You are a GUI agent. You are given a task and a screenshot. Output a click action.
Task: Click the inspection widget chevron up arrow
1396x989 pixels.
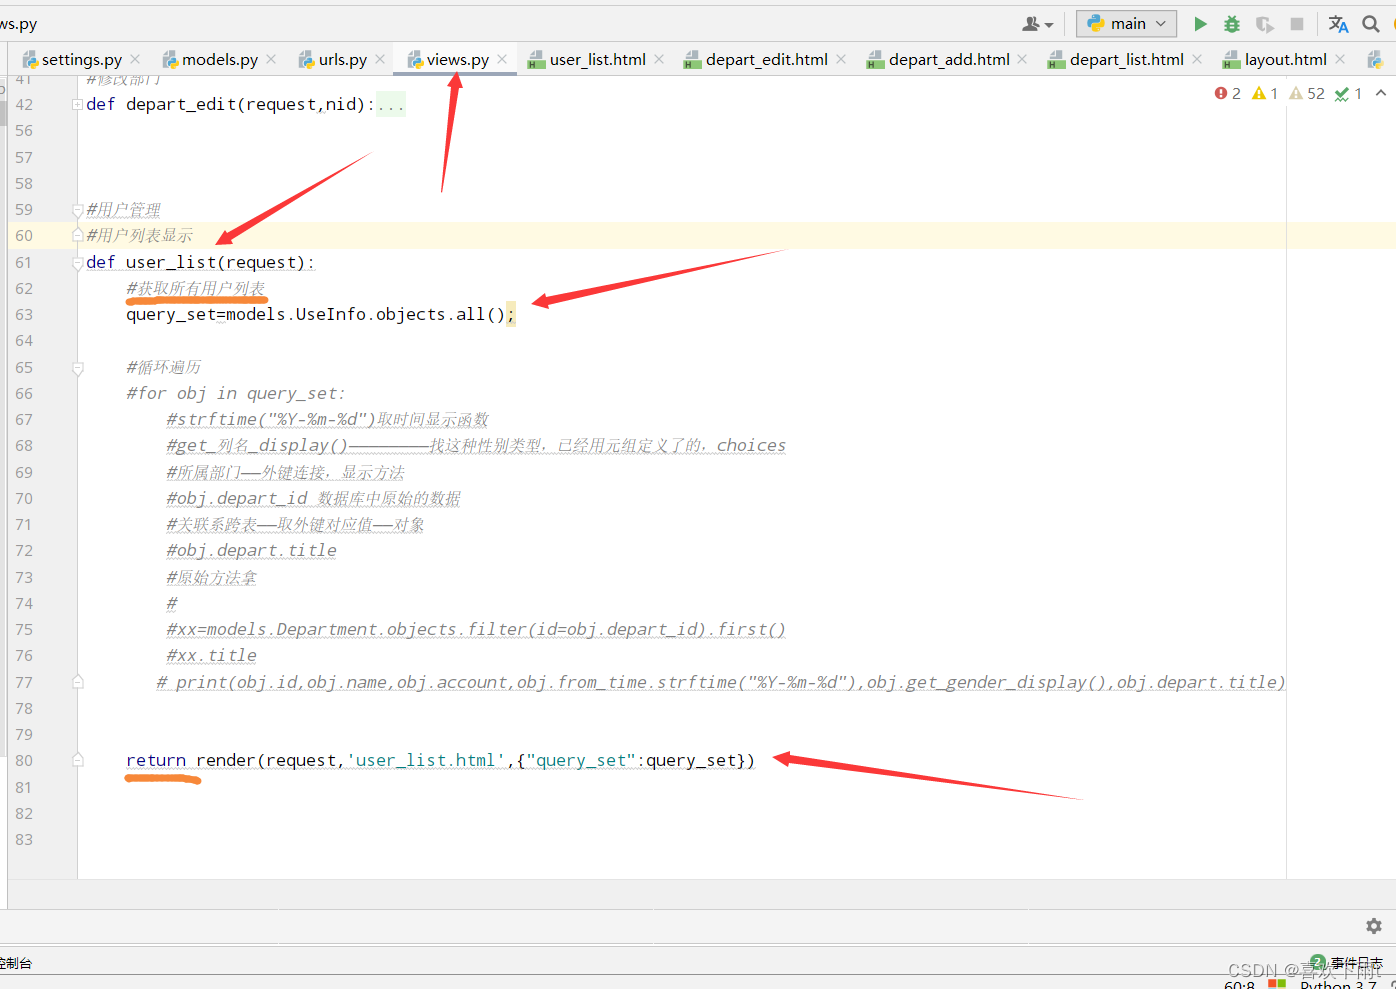1381,93
